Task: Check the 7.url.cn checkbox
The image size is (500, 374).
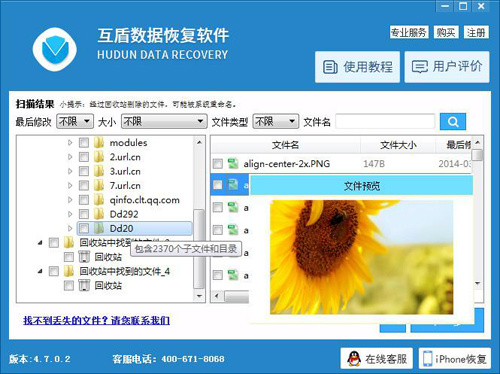Action: pos(84,186)
